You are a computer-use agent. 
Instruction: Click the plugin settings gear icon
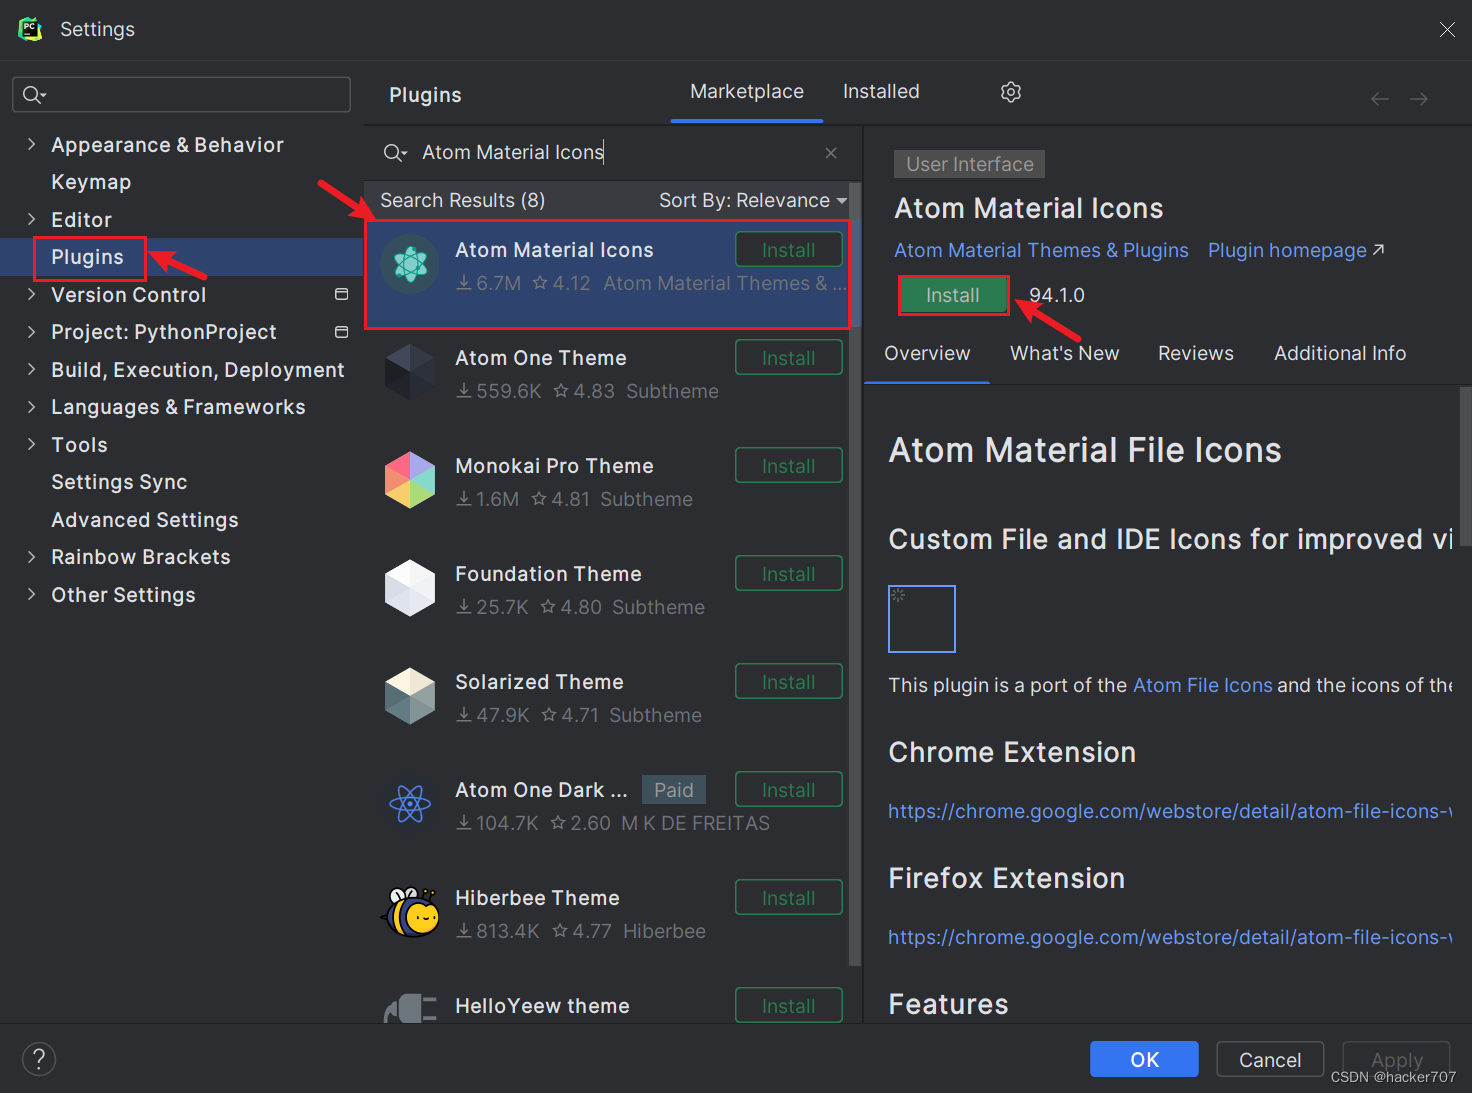[1011, 92]
